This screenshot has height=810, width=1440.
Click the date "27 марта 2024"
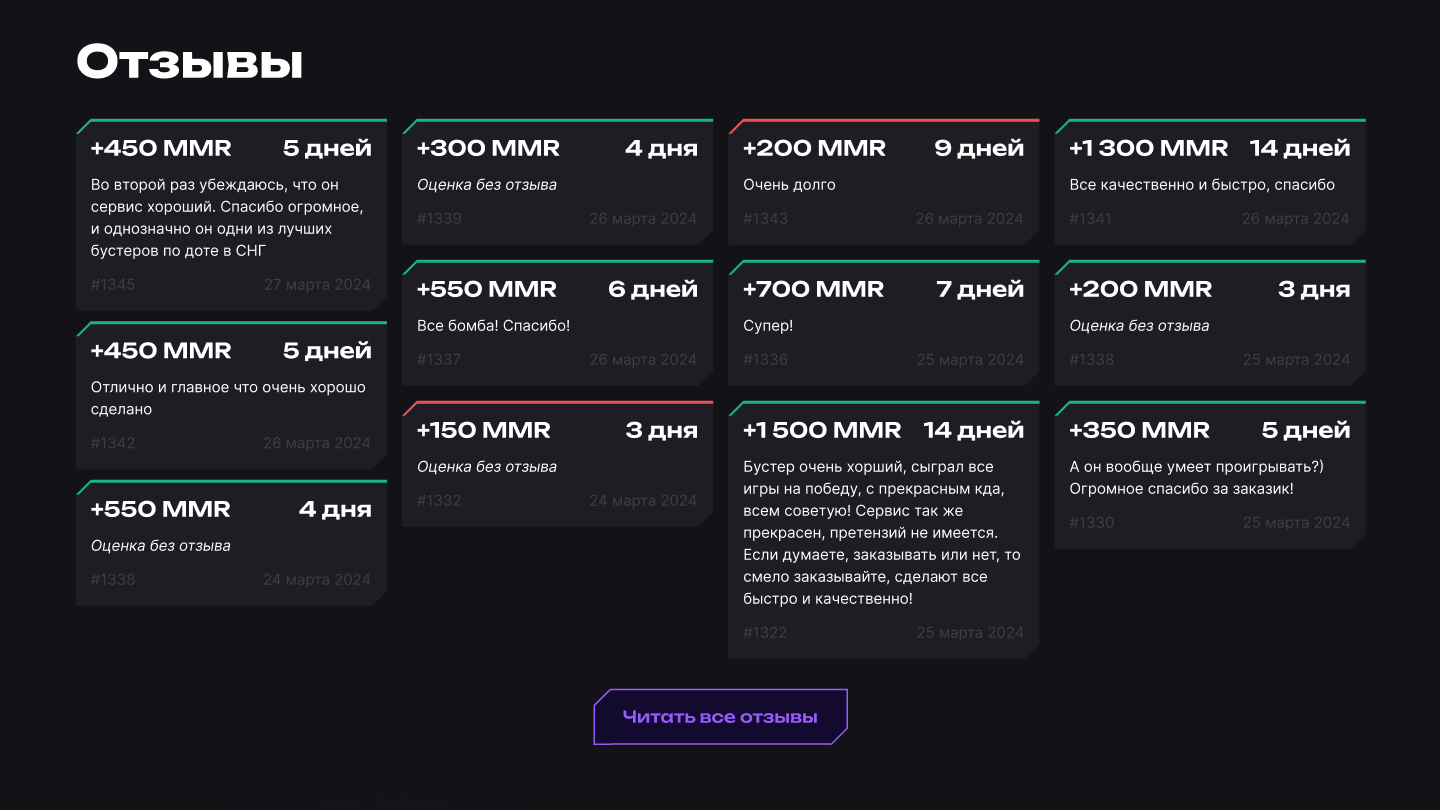click(317, 285)
